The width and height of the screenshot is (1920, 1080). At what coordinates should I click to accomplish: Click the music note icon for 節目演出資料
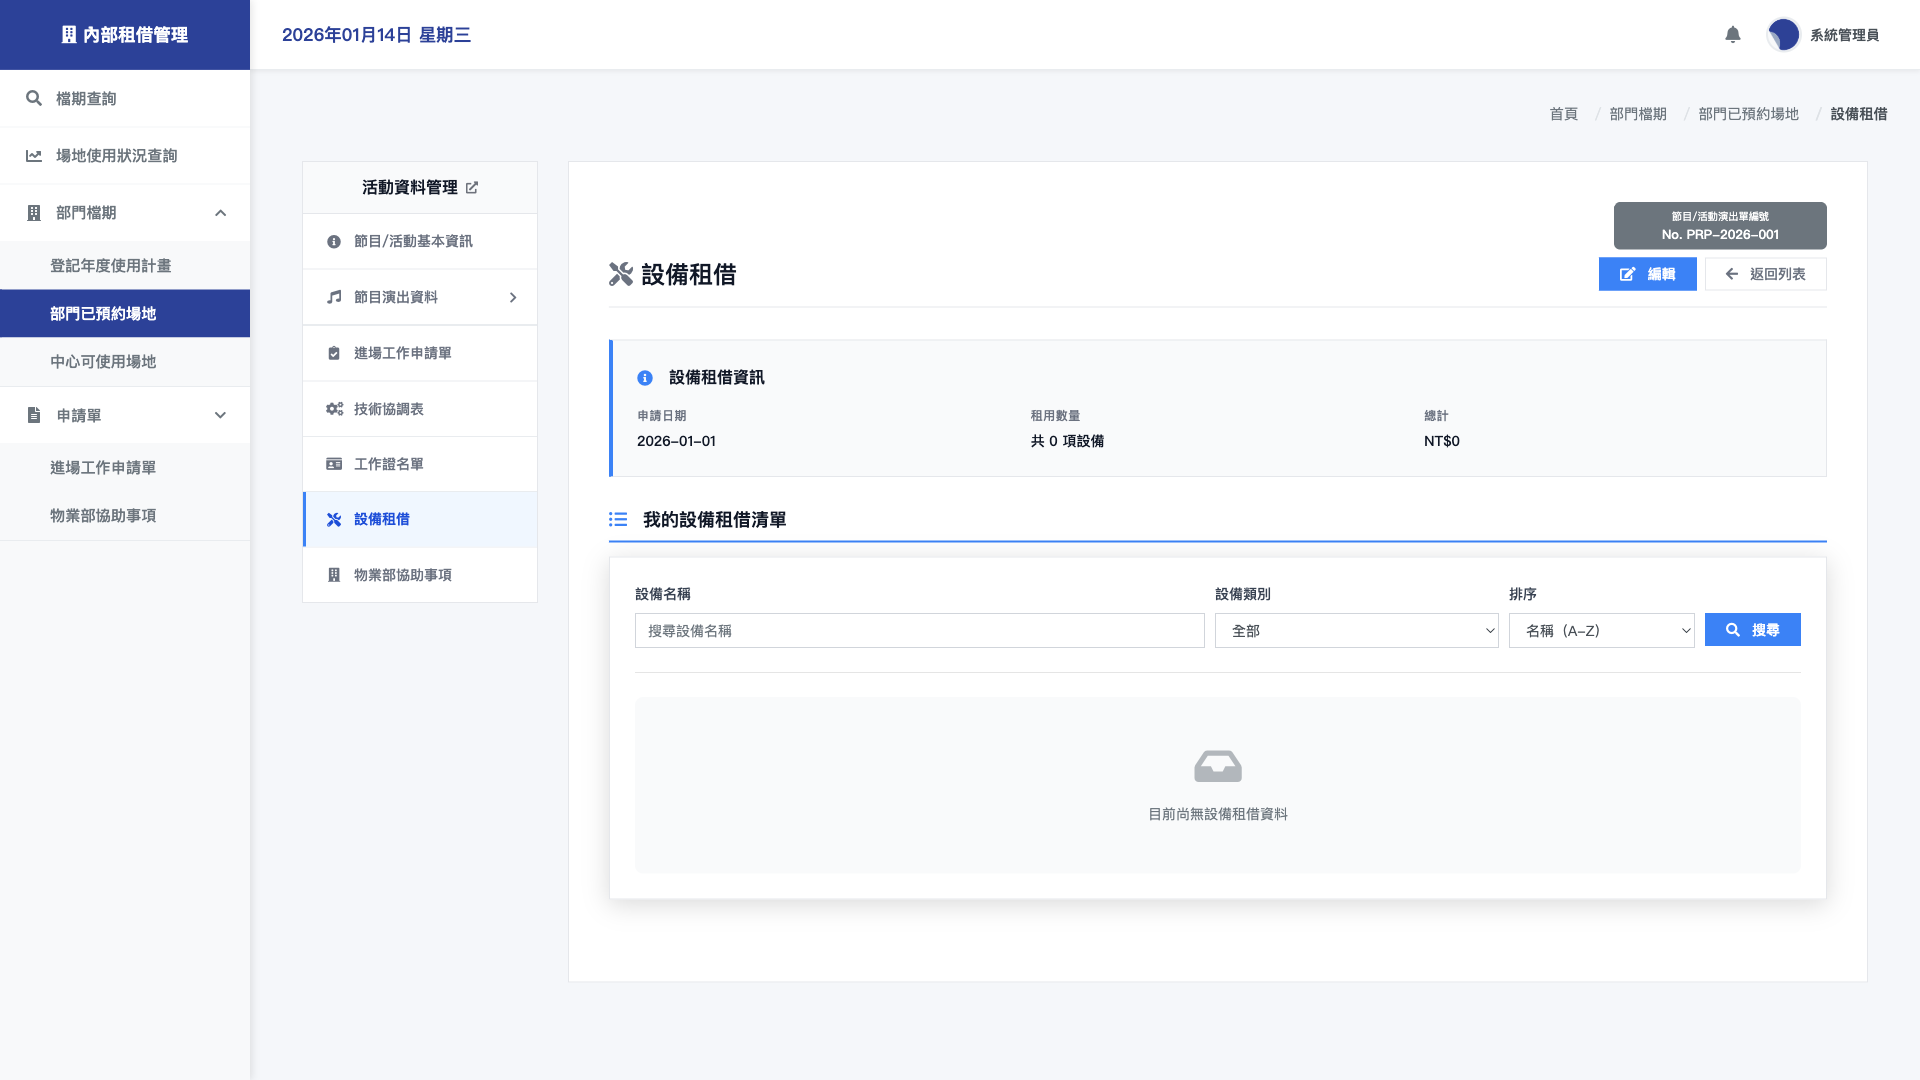tap(334, 297)
